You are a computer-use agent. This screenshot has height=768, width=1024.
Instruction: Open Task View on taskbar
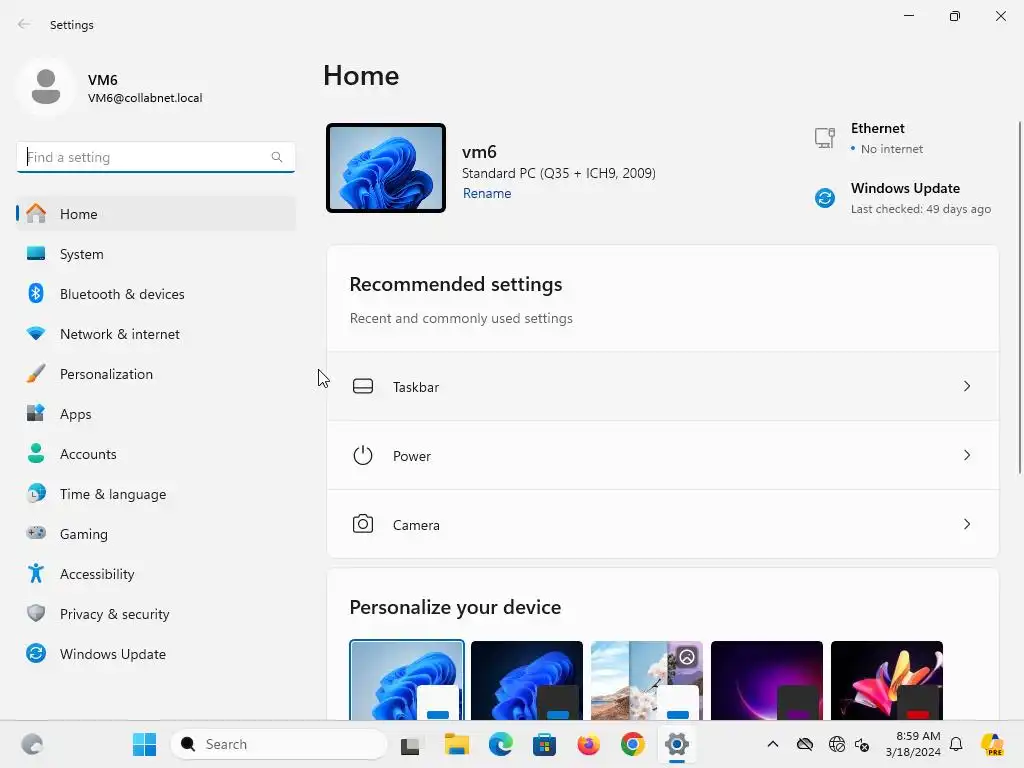pyautogui.click(x=411, y=744)
